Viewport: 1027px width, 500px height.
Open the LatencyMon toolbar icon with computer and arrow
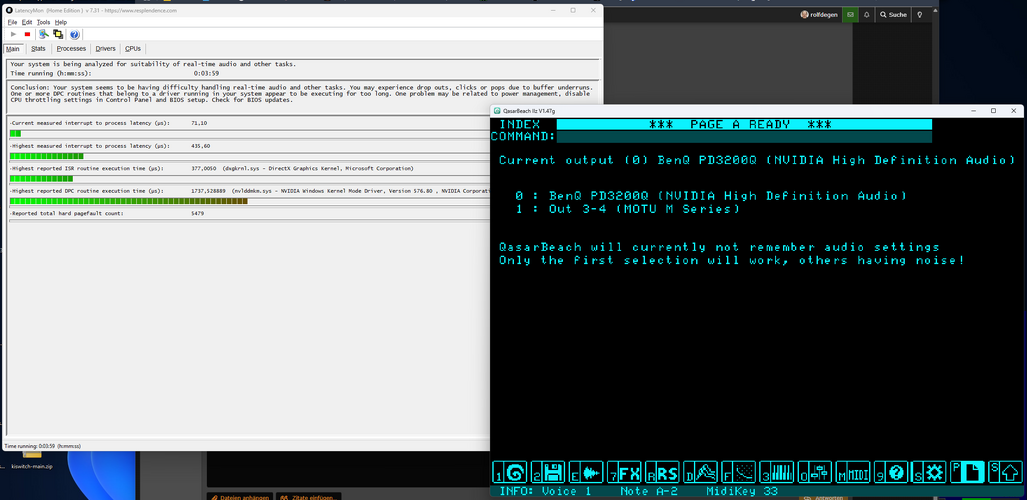(x=44, y=34)
